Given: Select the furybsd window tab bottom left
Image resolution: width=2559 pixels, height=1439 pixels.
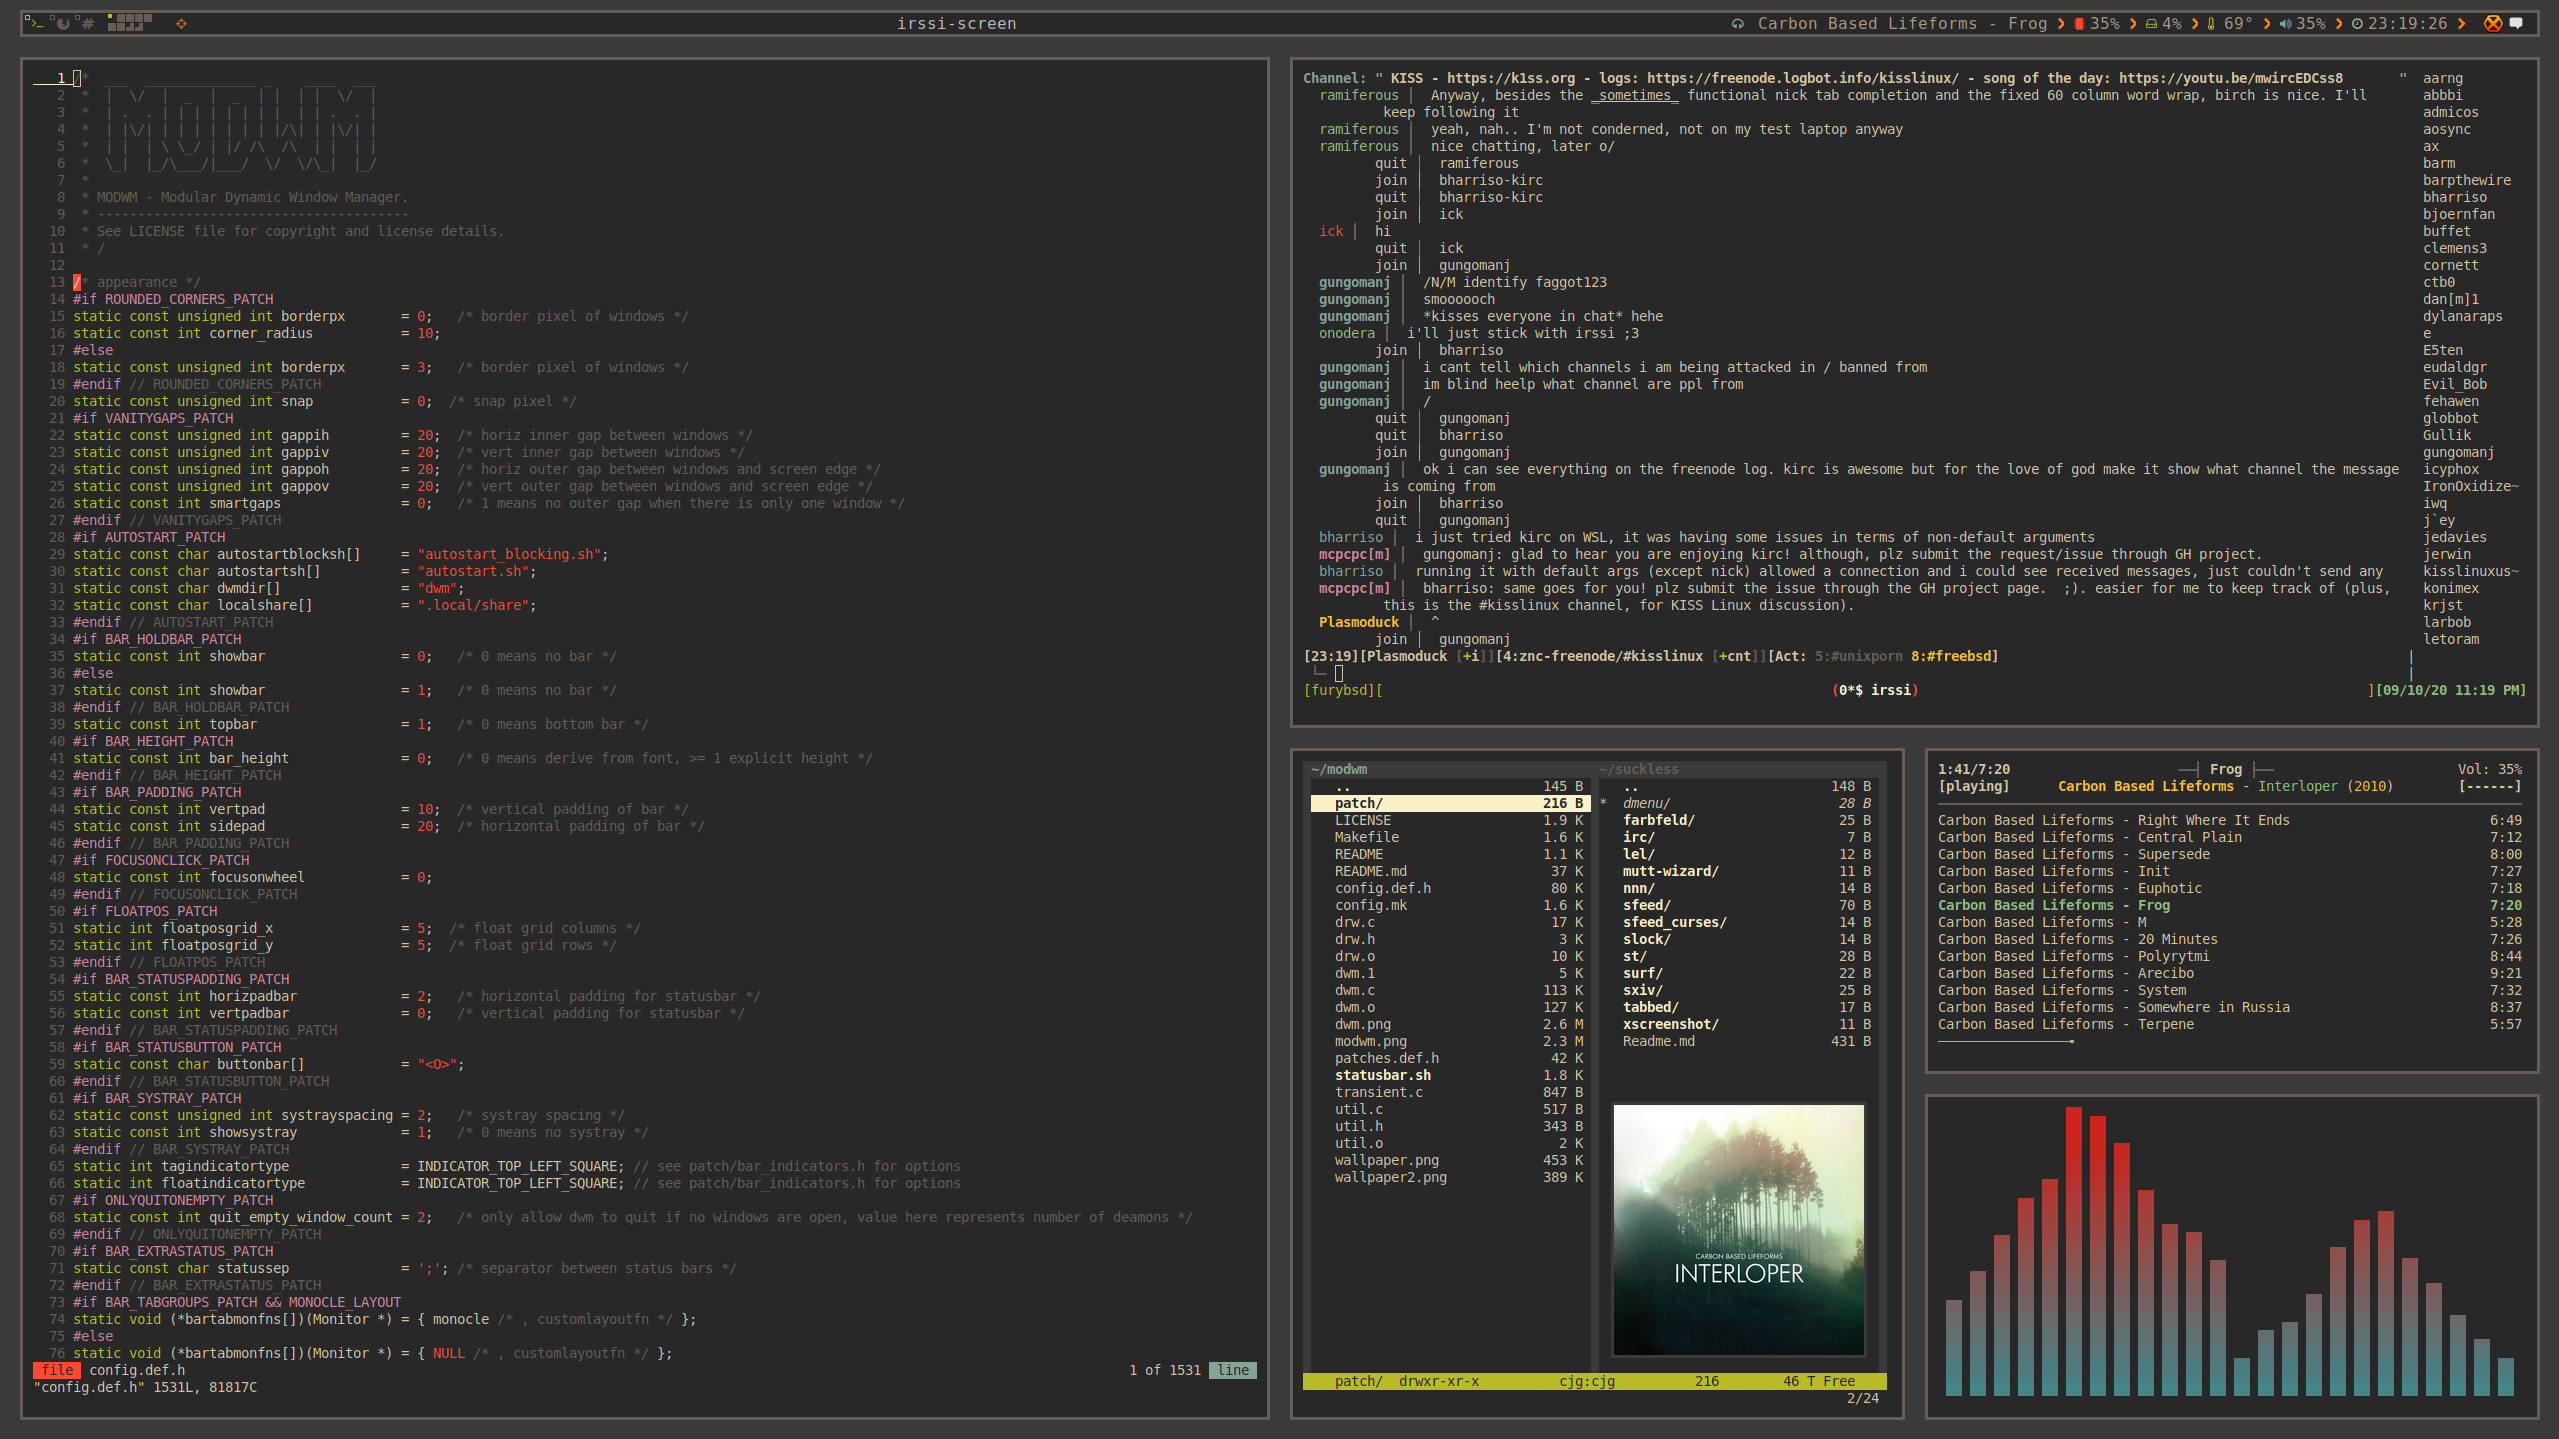Looking at the screenshot, I should pyautogui.click(x=1343, y=689).
